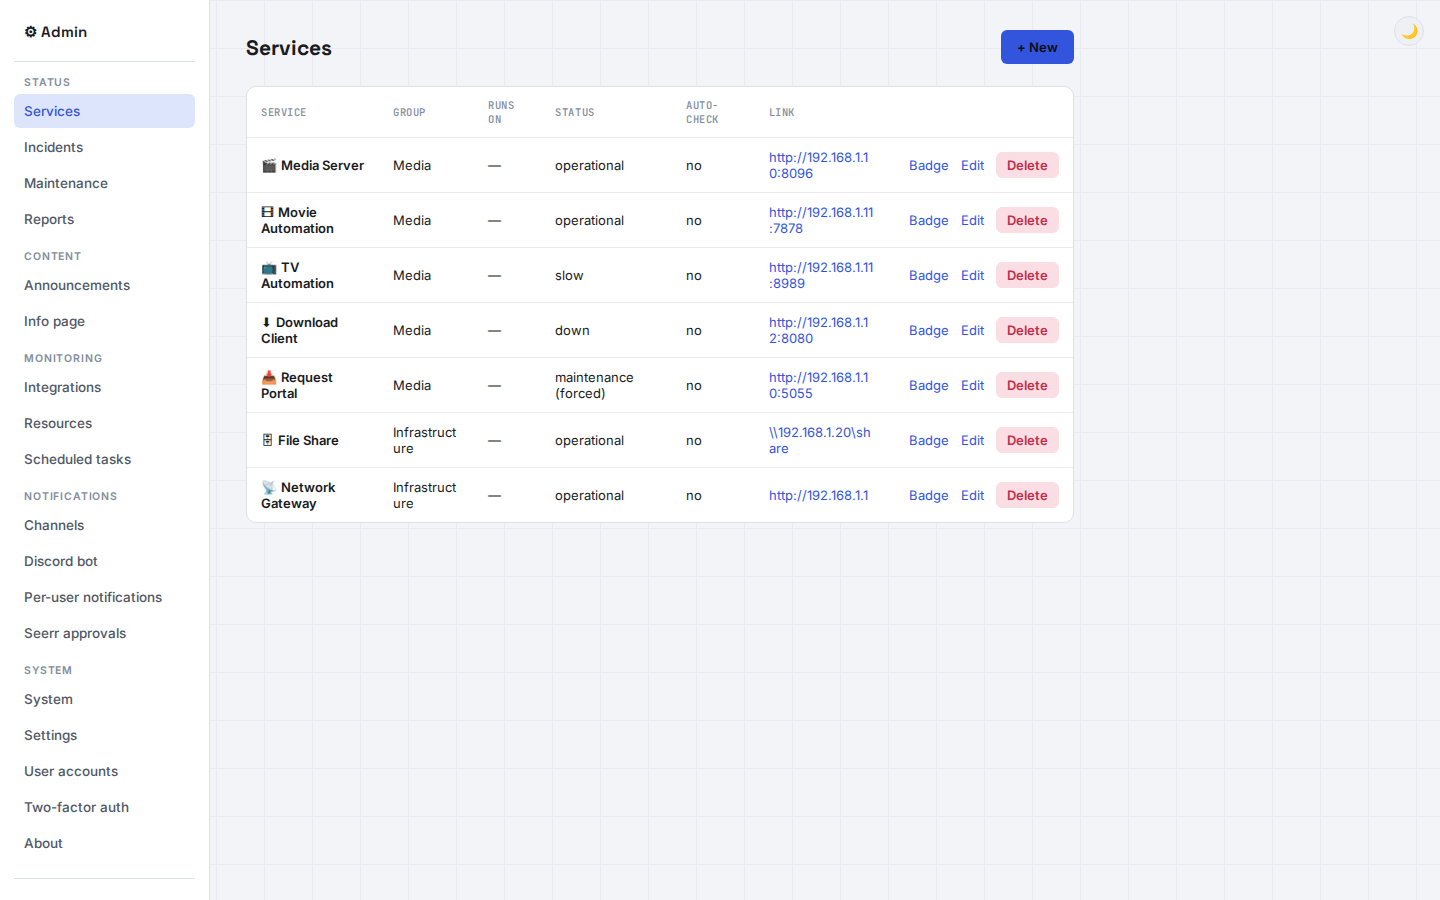Click the Movie Automation film icon
1440x900 pixels.
(x=267, y=212)
